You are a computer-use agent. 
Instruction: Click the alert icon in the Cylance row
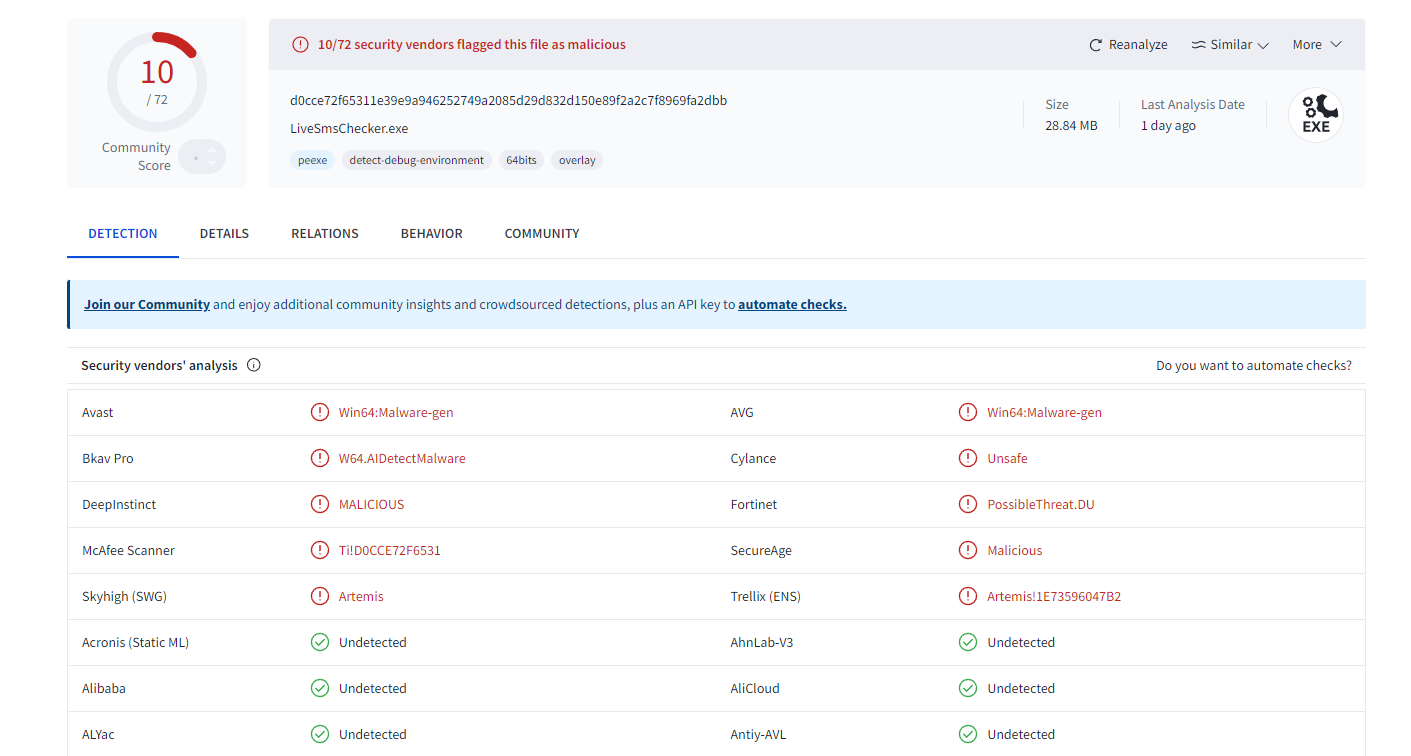point(967,458)
